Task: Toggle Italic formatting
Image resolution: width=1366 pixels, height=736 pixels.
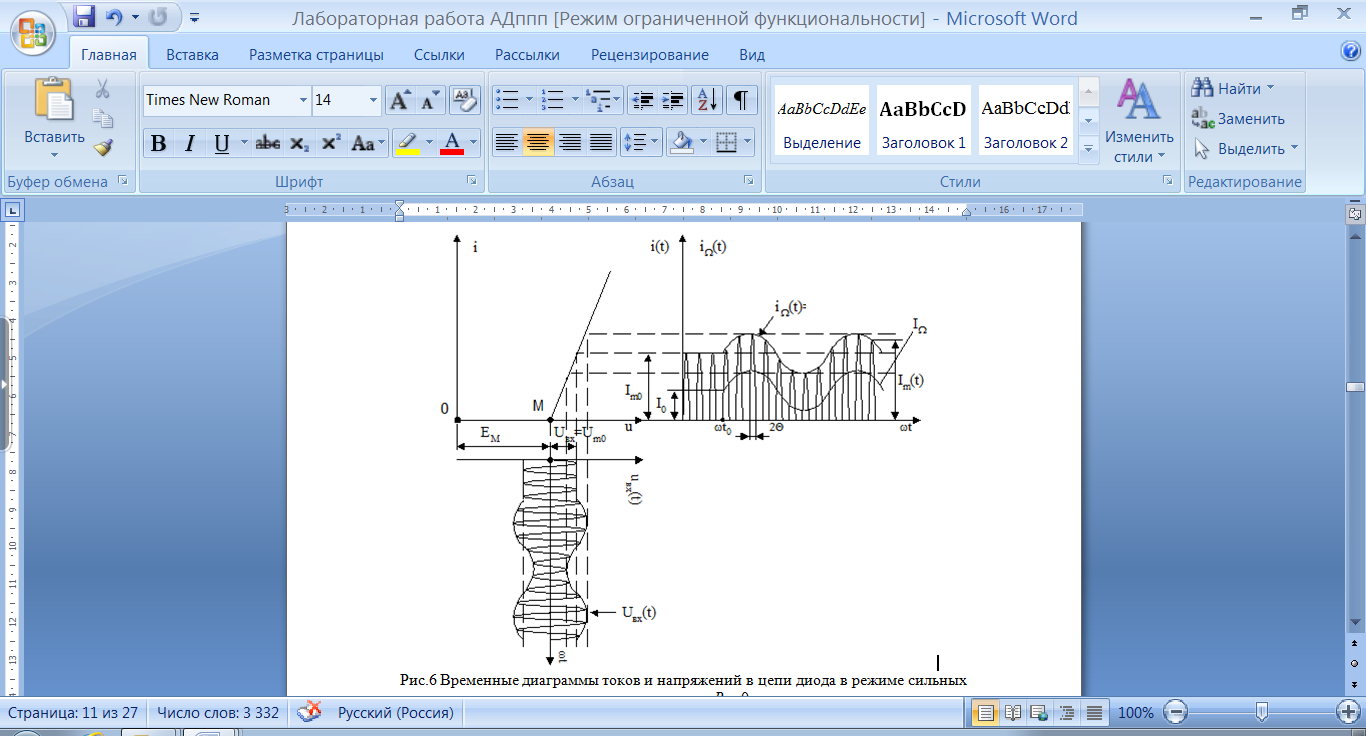Action: point(189,143)
